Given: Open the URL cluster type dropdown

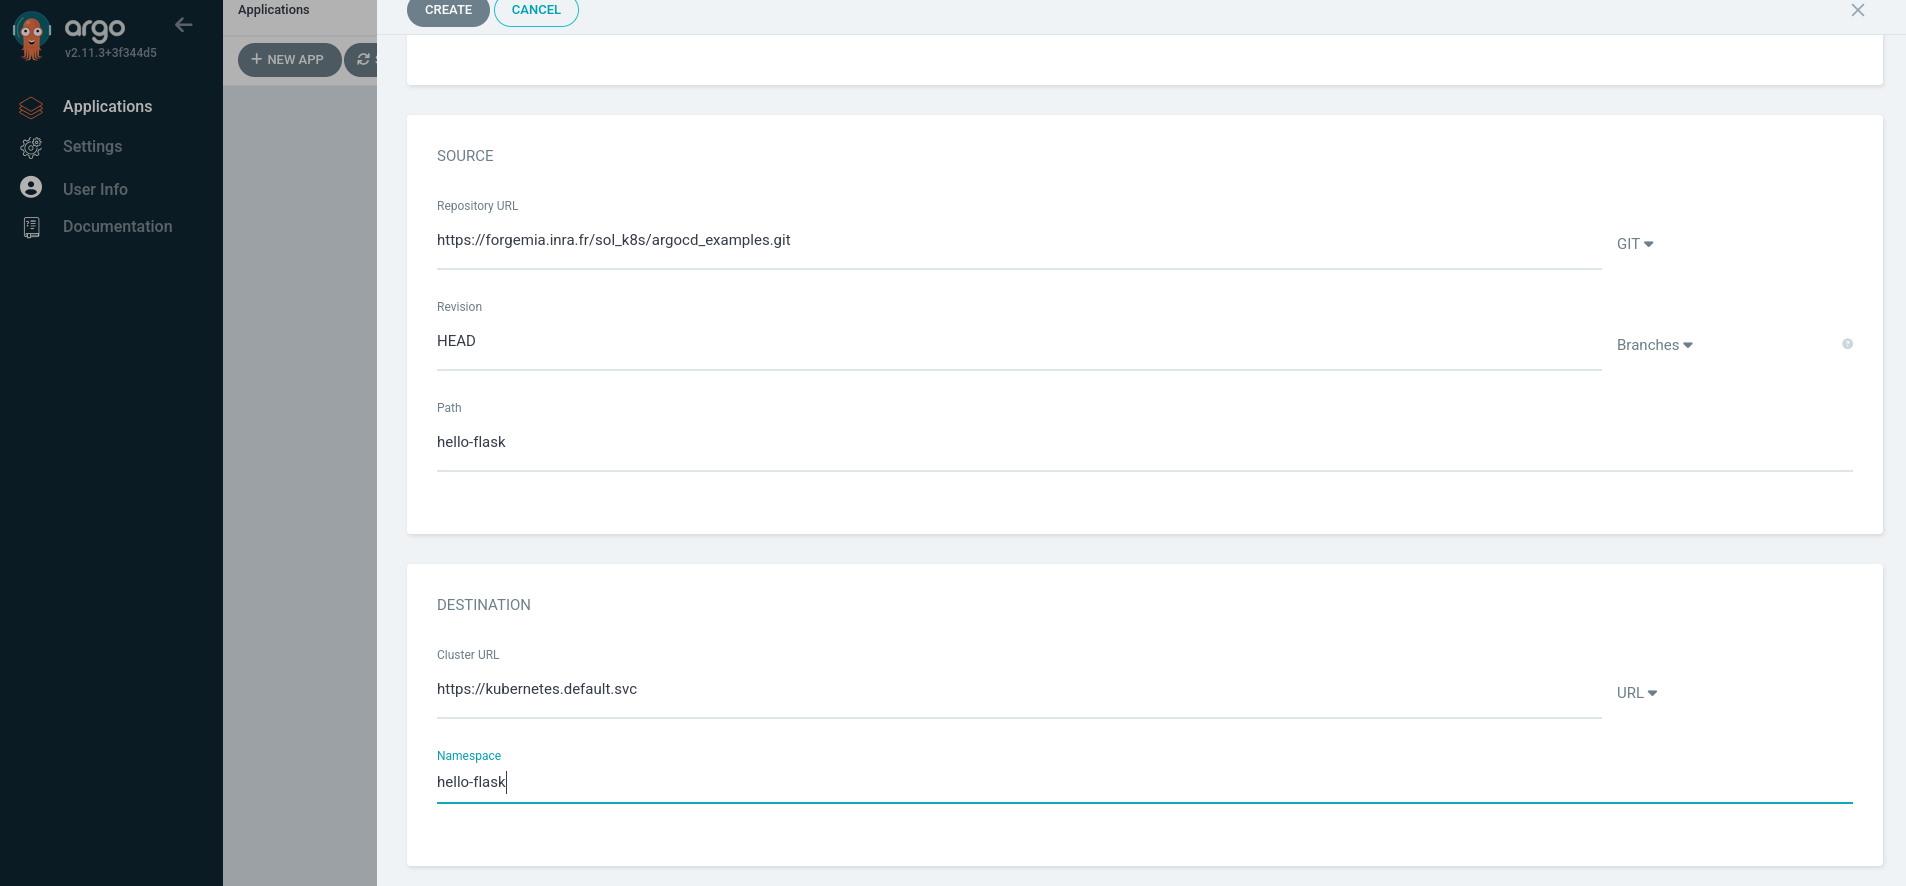Looking at the screenshot, I should pos(1637,693).
